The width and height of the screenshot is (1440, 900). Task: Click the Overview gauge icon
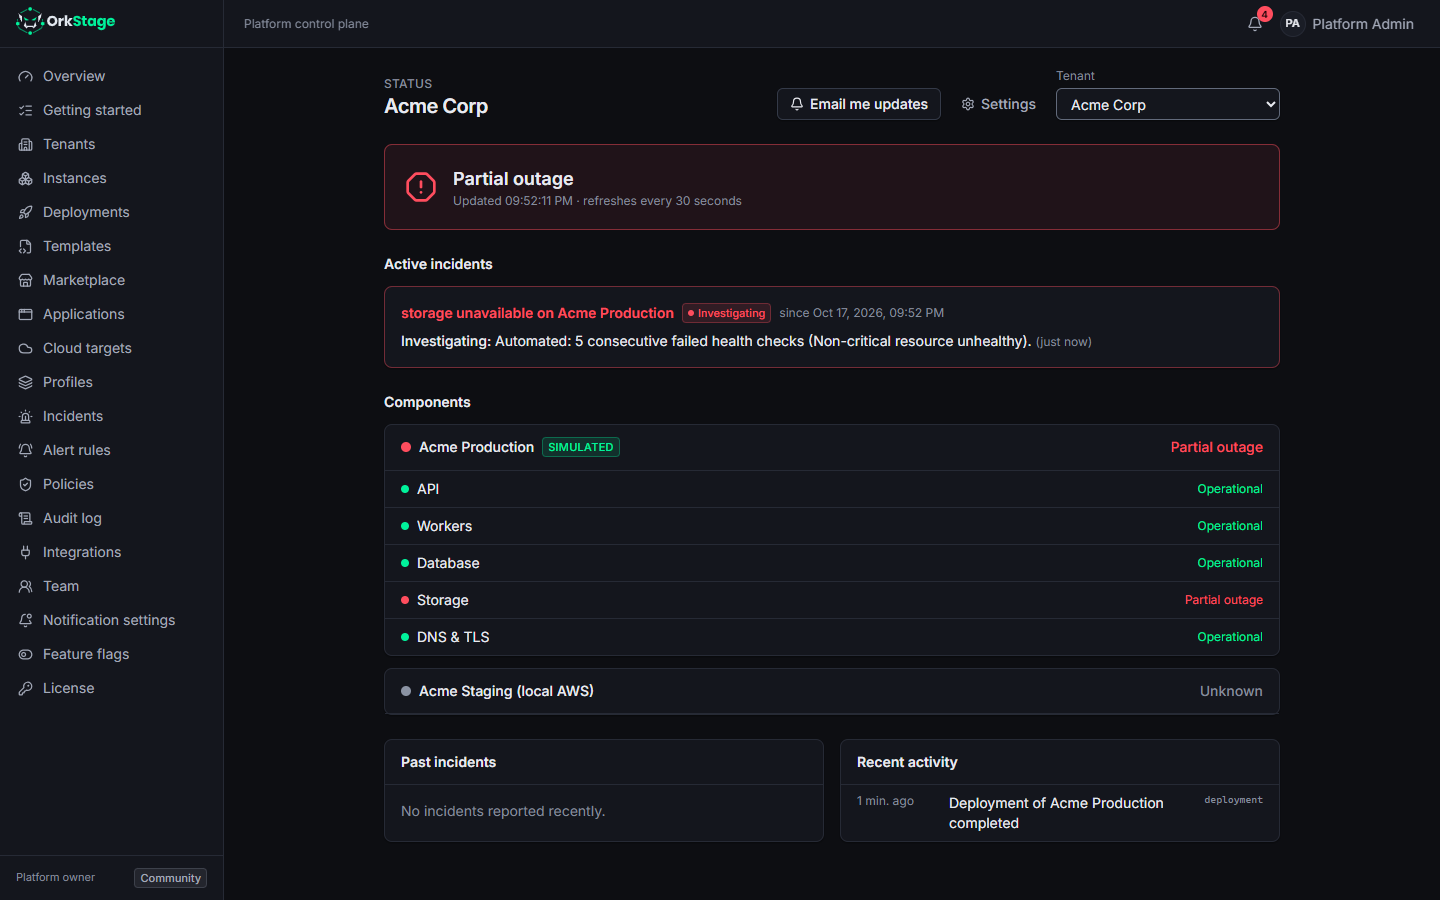(x=26, y=76)
